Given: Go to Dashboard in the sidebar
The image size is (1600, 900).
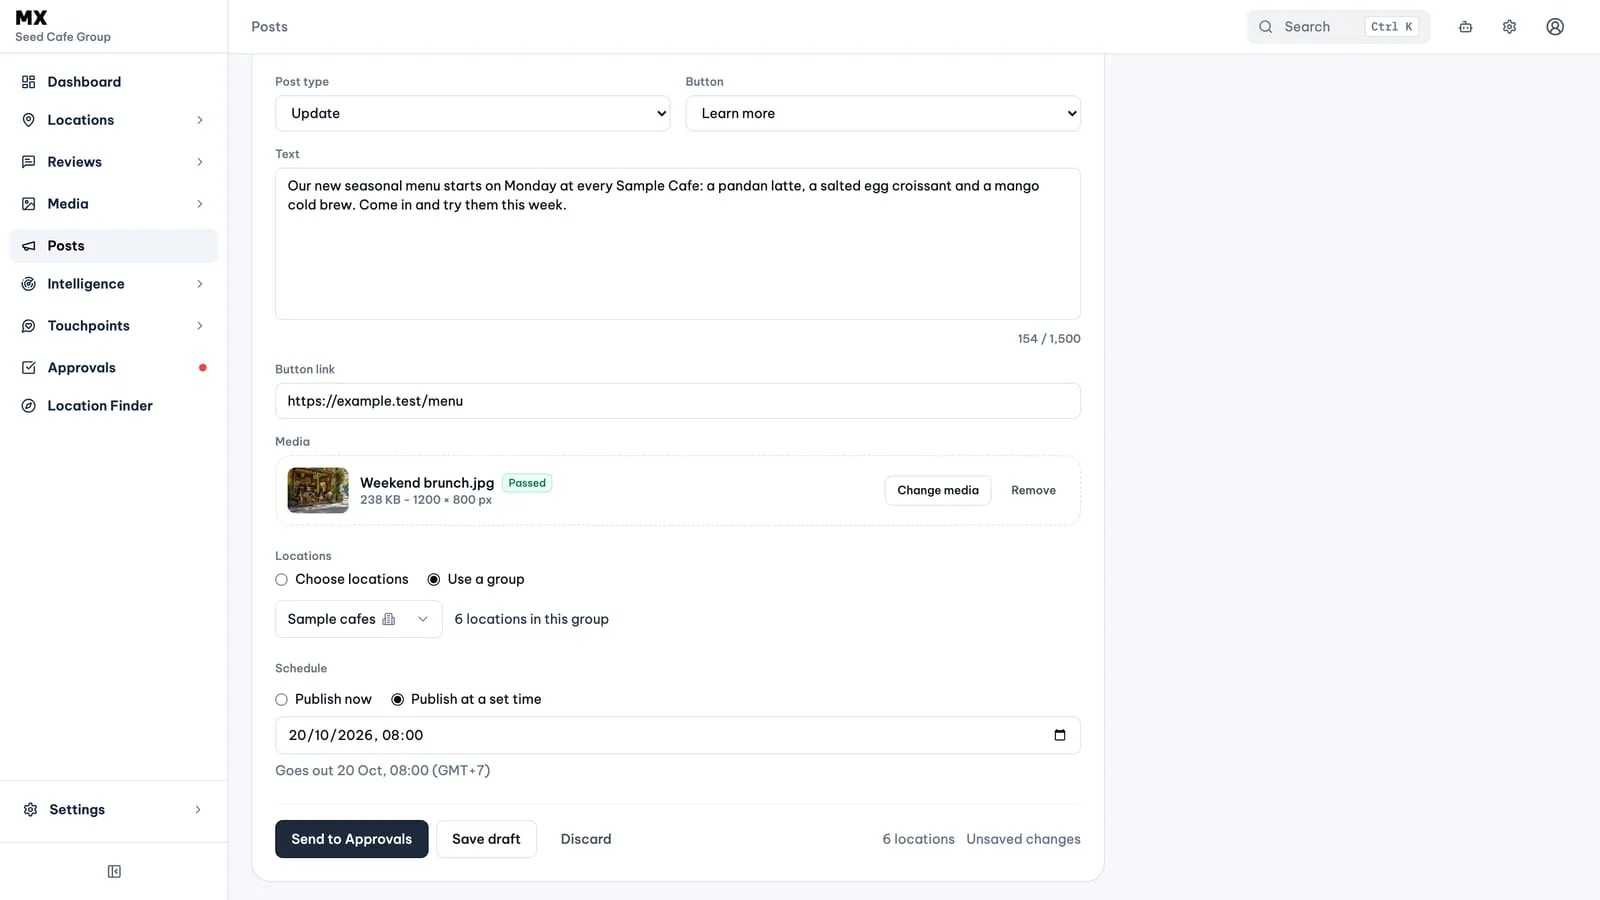Looking at the screenshot, I should 114,82.
